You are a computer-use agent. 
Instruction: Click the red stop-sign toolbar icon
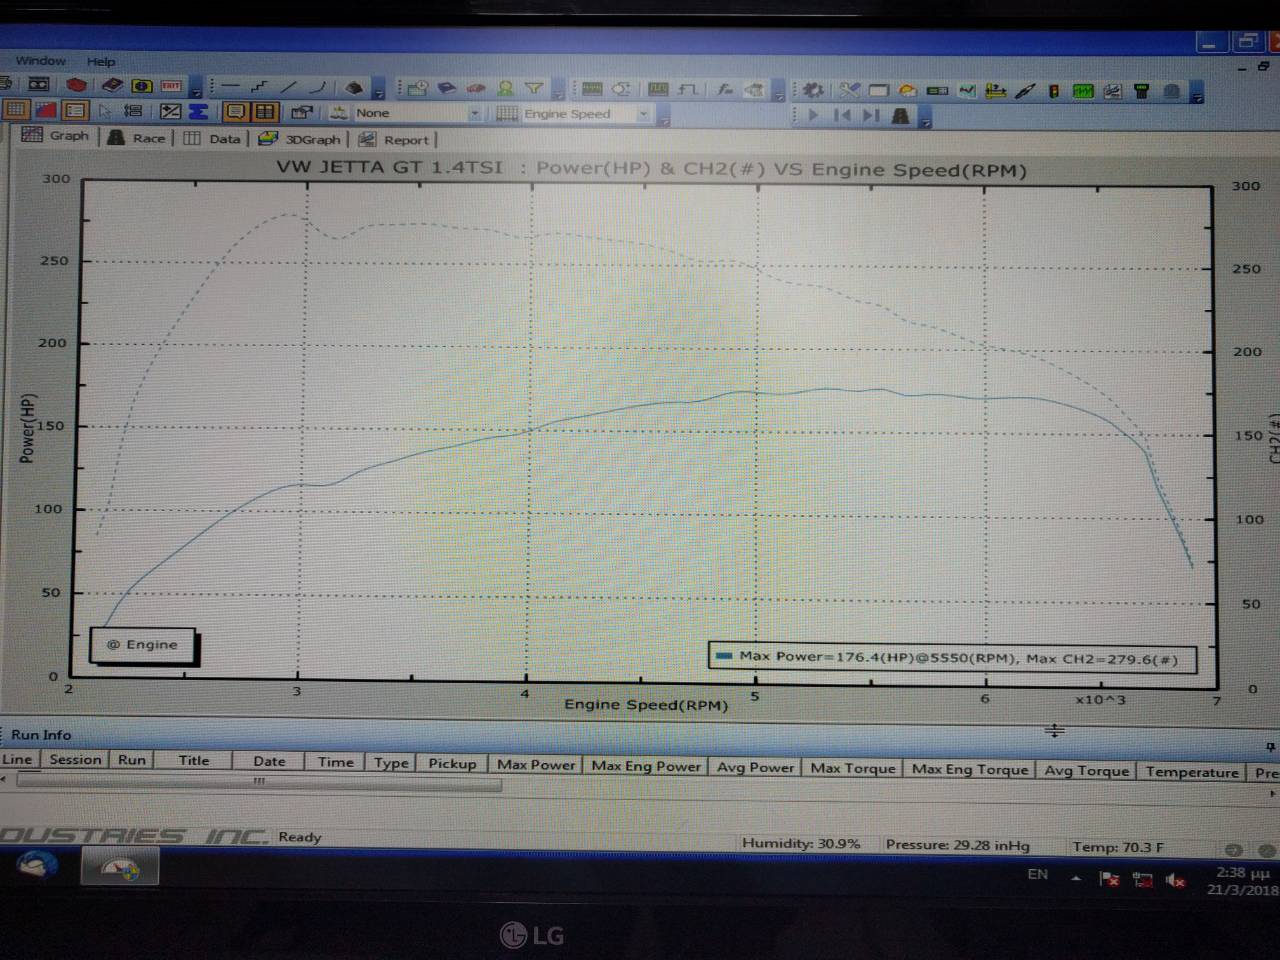[x=76, y=85]
